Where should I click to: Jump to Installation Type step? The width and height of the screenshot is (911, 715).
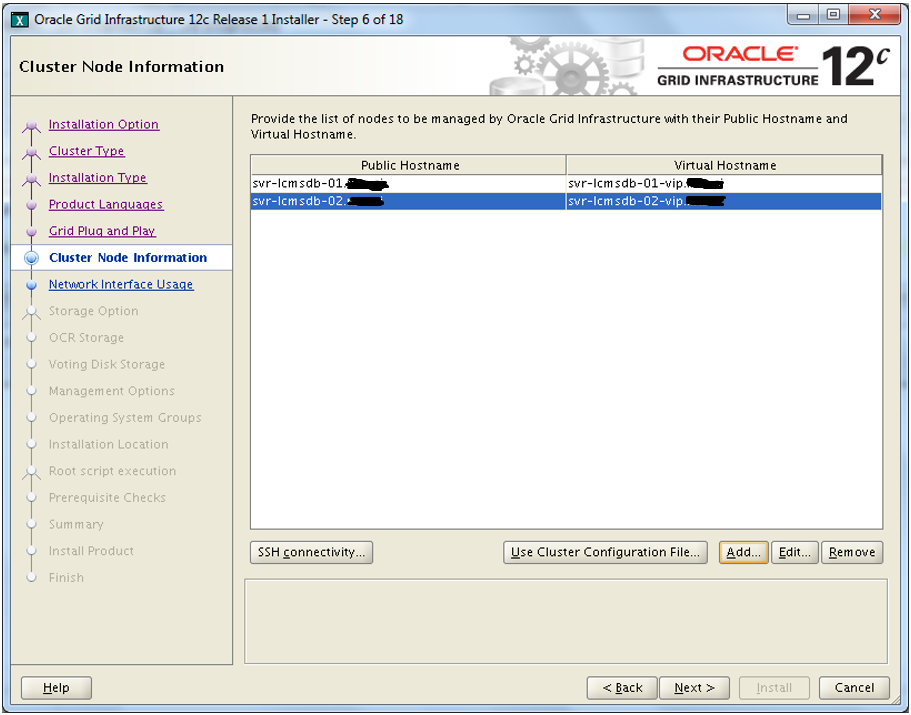98,178
